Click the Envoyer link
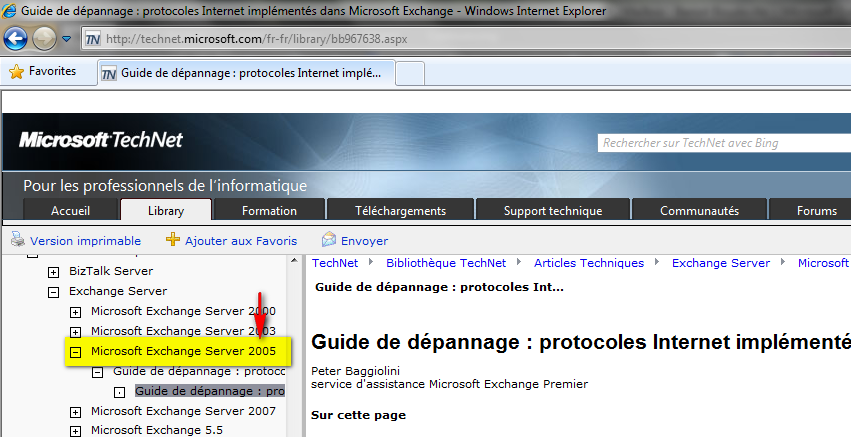This screenshot has width=851, height=437. pos(364,241)
